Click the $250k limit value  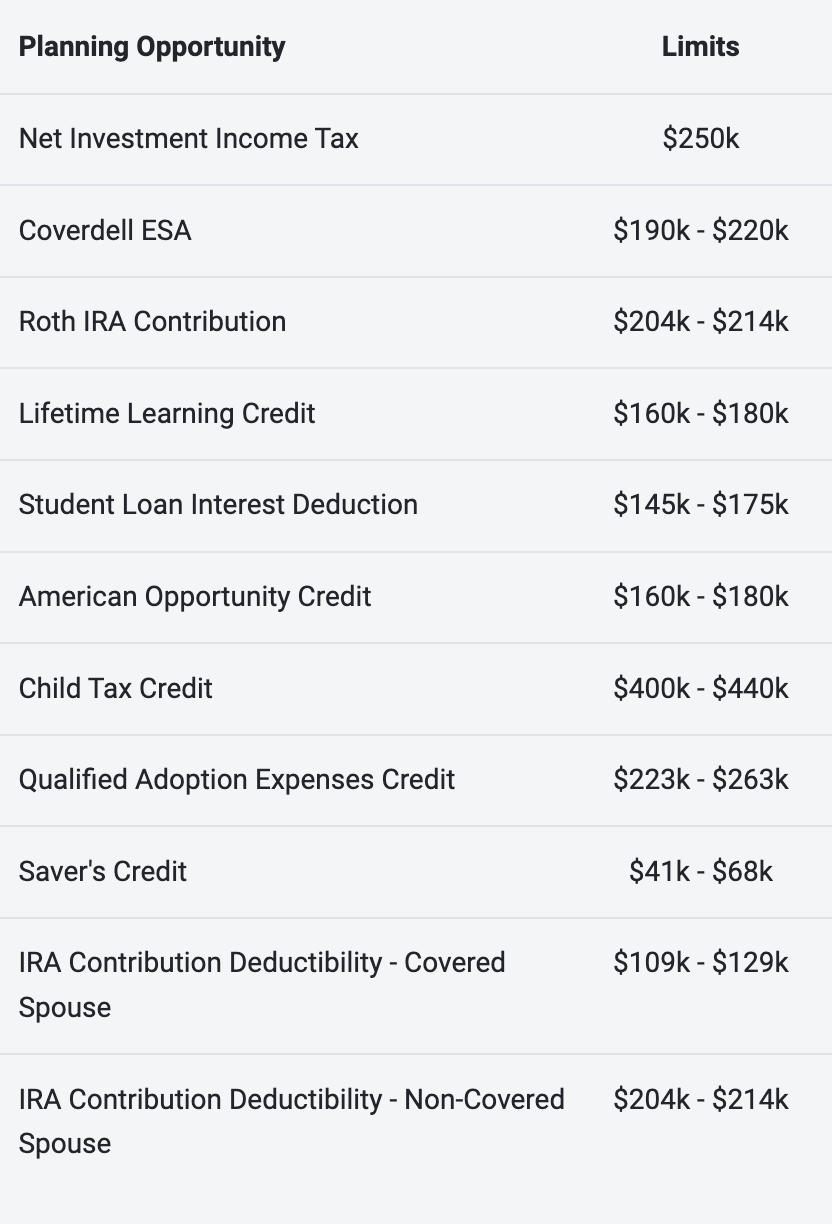coord(700,139)
